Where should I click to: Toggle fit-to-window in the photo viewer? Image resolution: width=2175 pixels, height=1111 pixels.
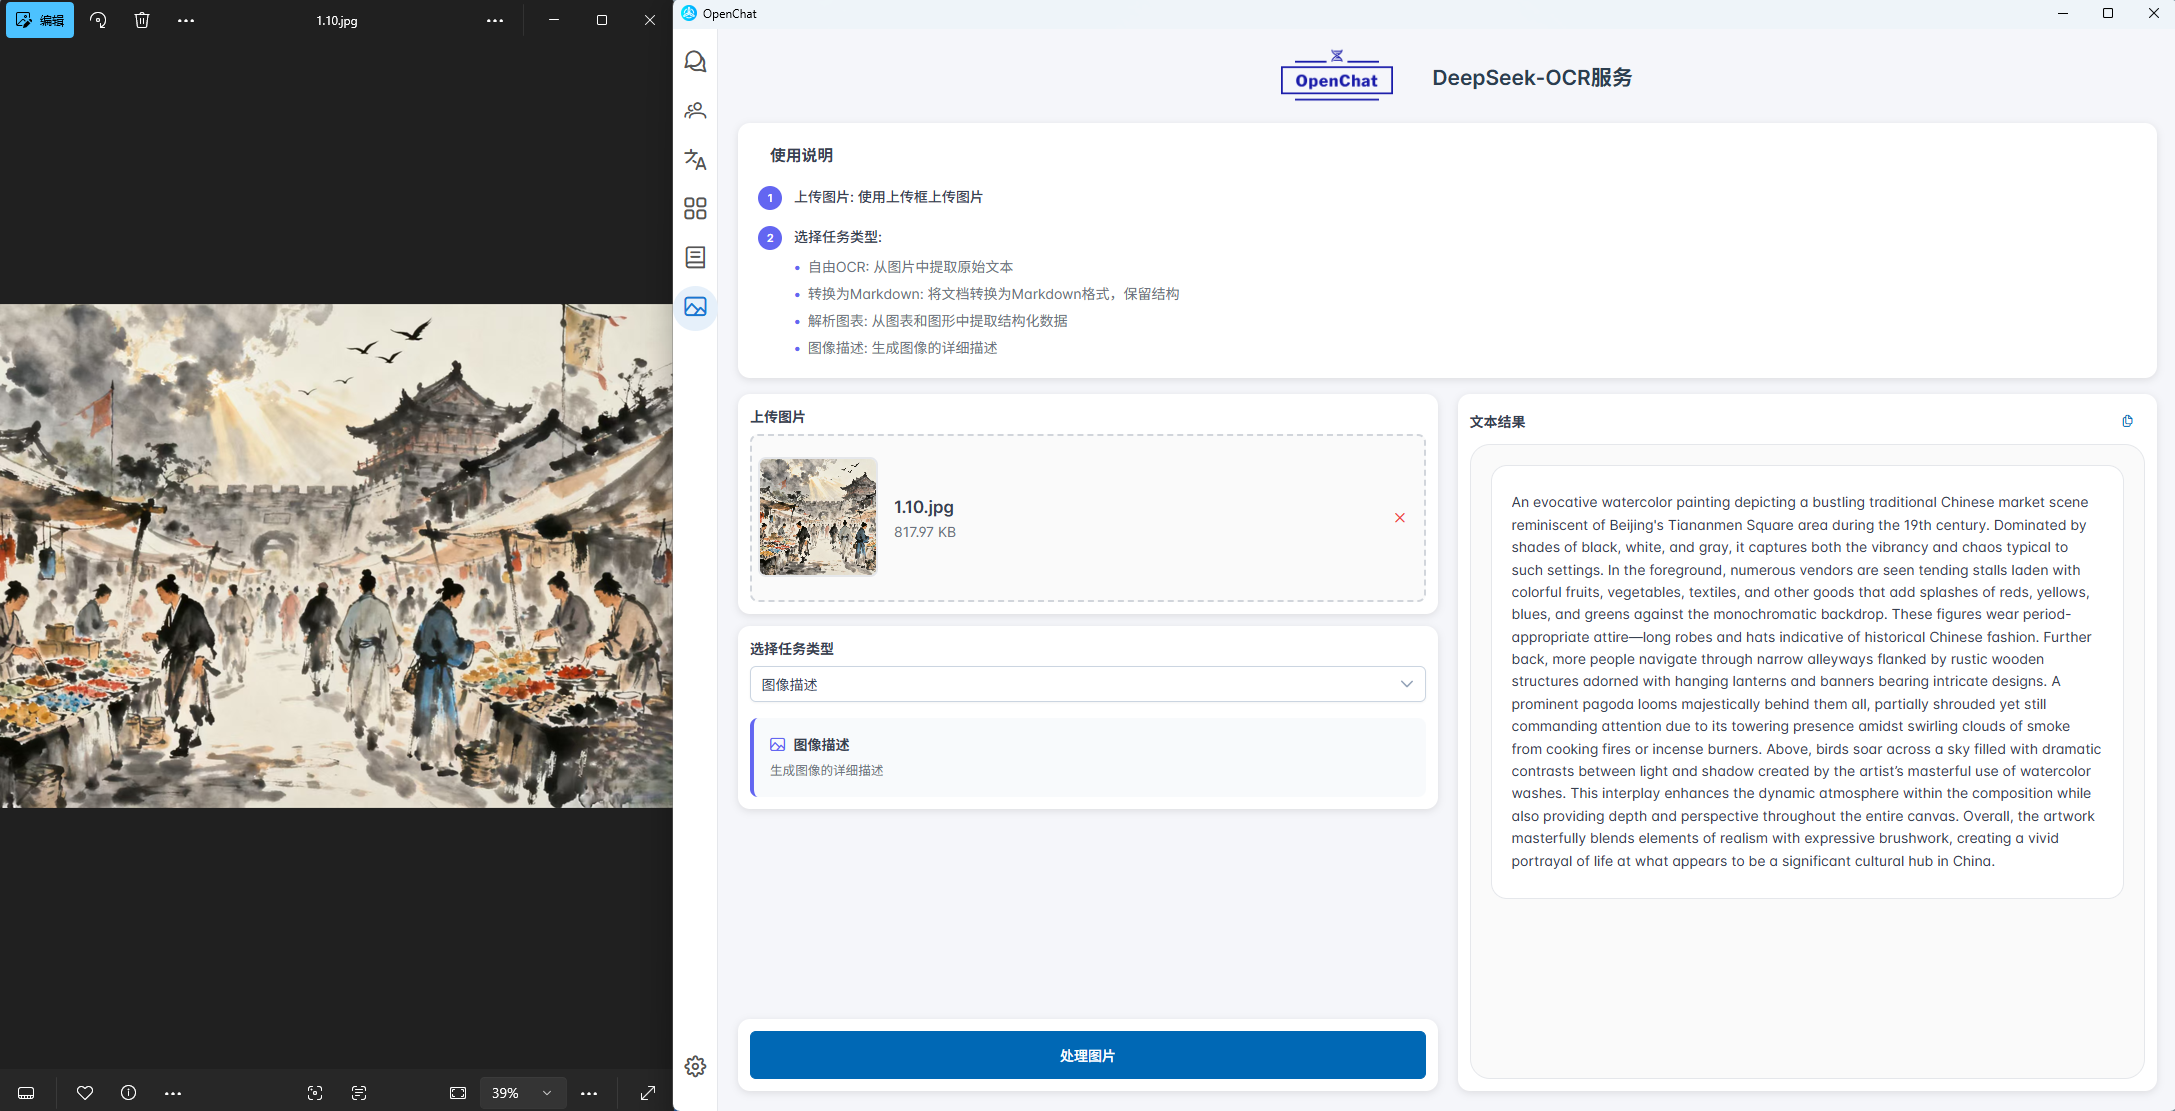458,1093
